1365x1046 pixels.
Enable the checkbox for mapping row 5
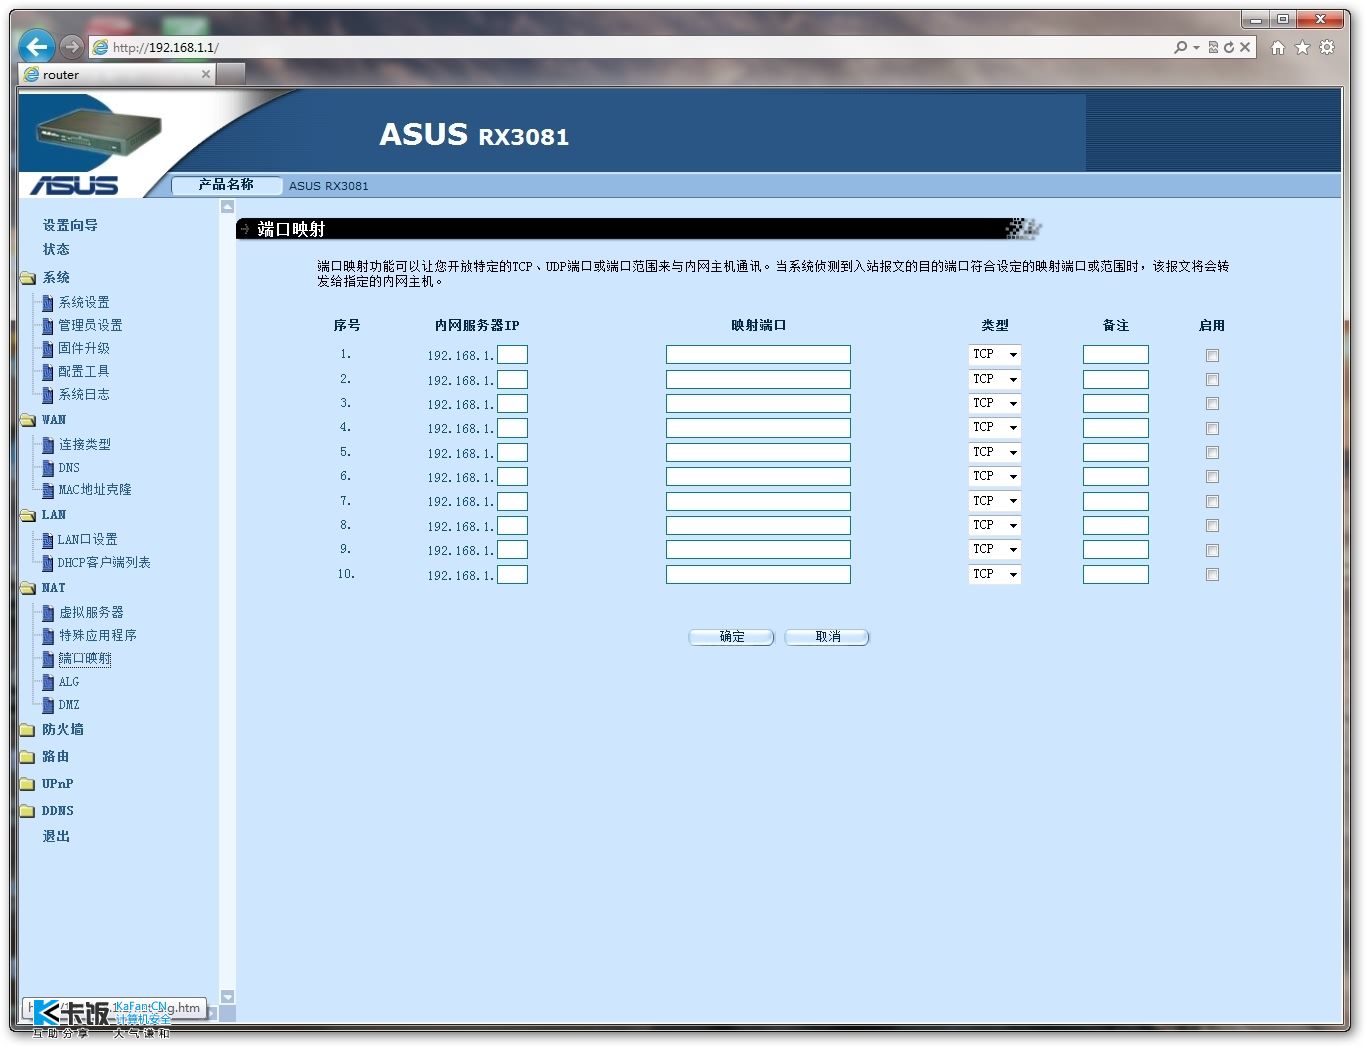click(x=1212, y=453)
